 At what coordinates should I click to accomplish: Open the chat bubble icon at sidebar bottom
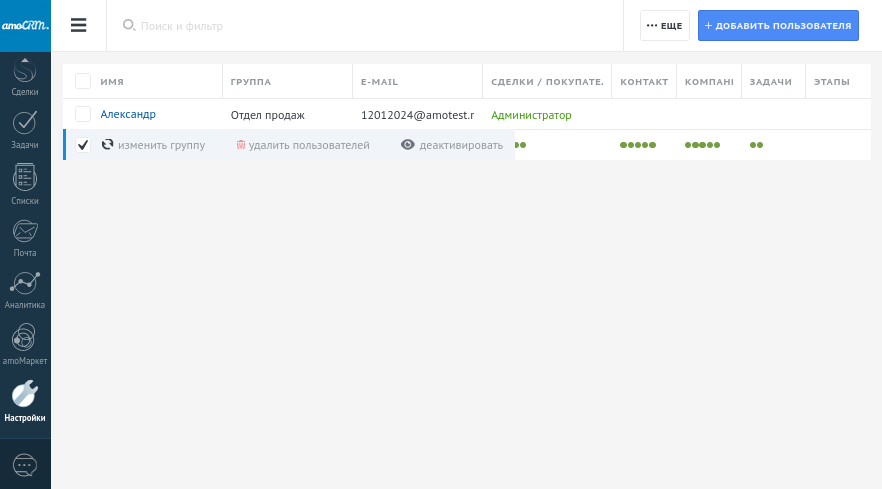point(25,465)
